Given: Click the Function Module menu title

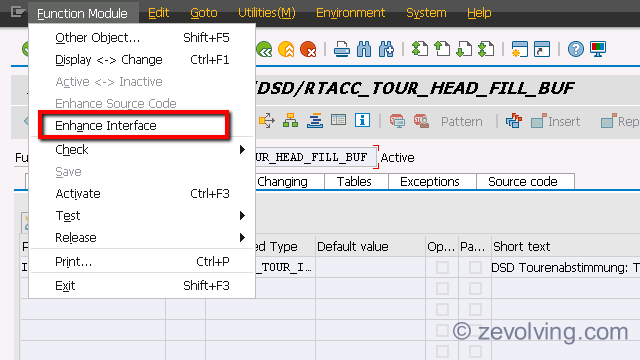Looking at the screenshot, I should point(82,13).
